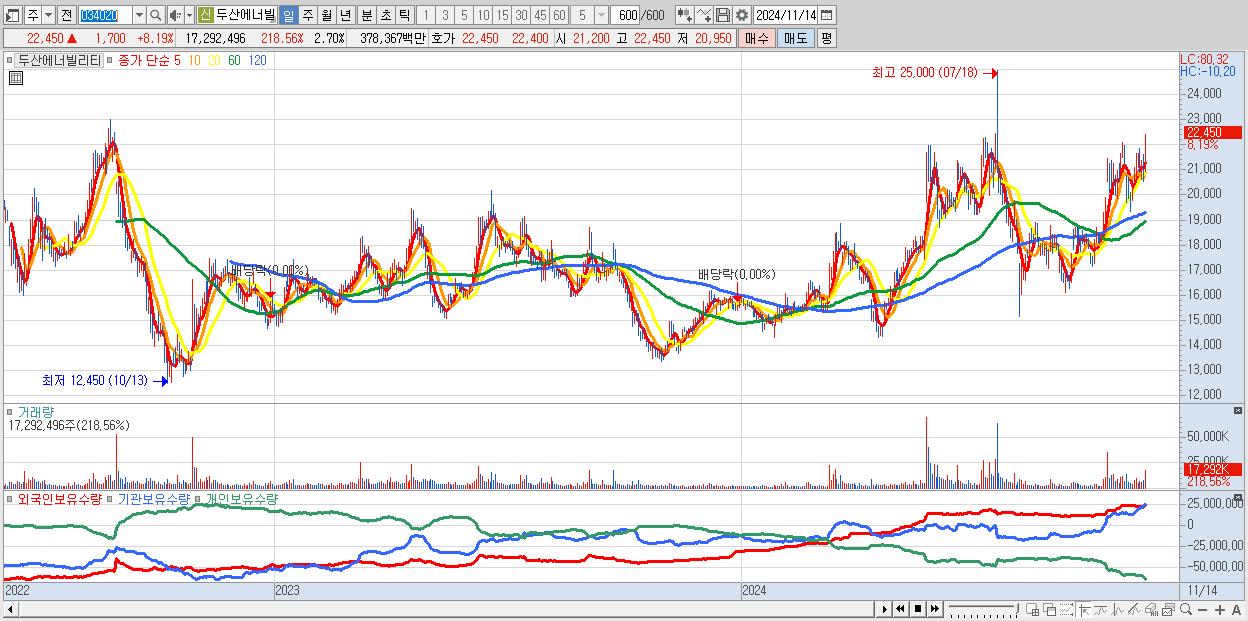Screen dimensions: 1248x621
Task: Open the calendar date picker icon
Action: click(827, 16)
